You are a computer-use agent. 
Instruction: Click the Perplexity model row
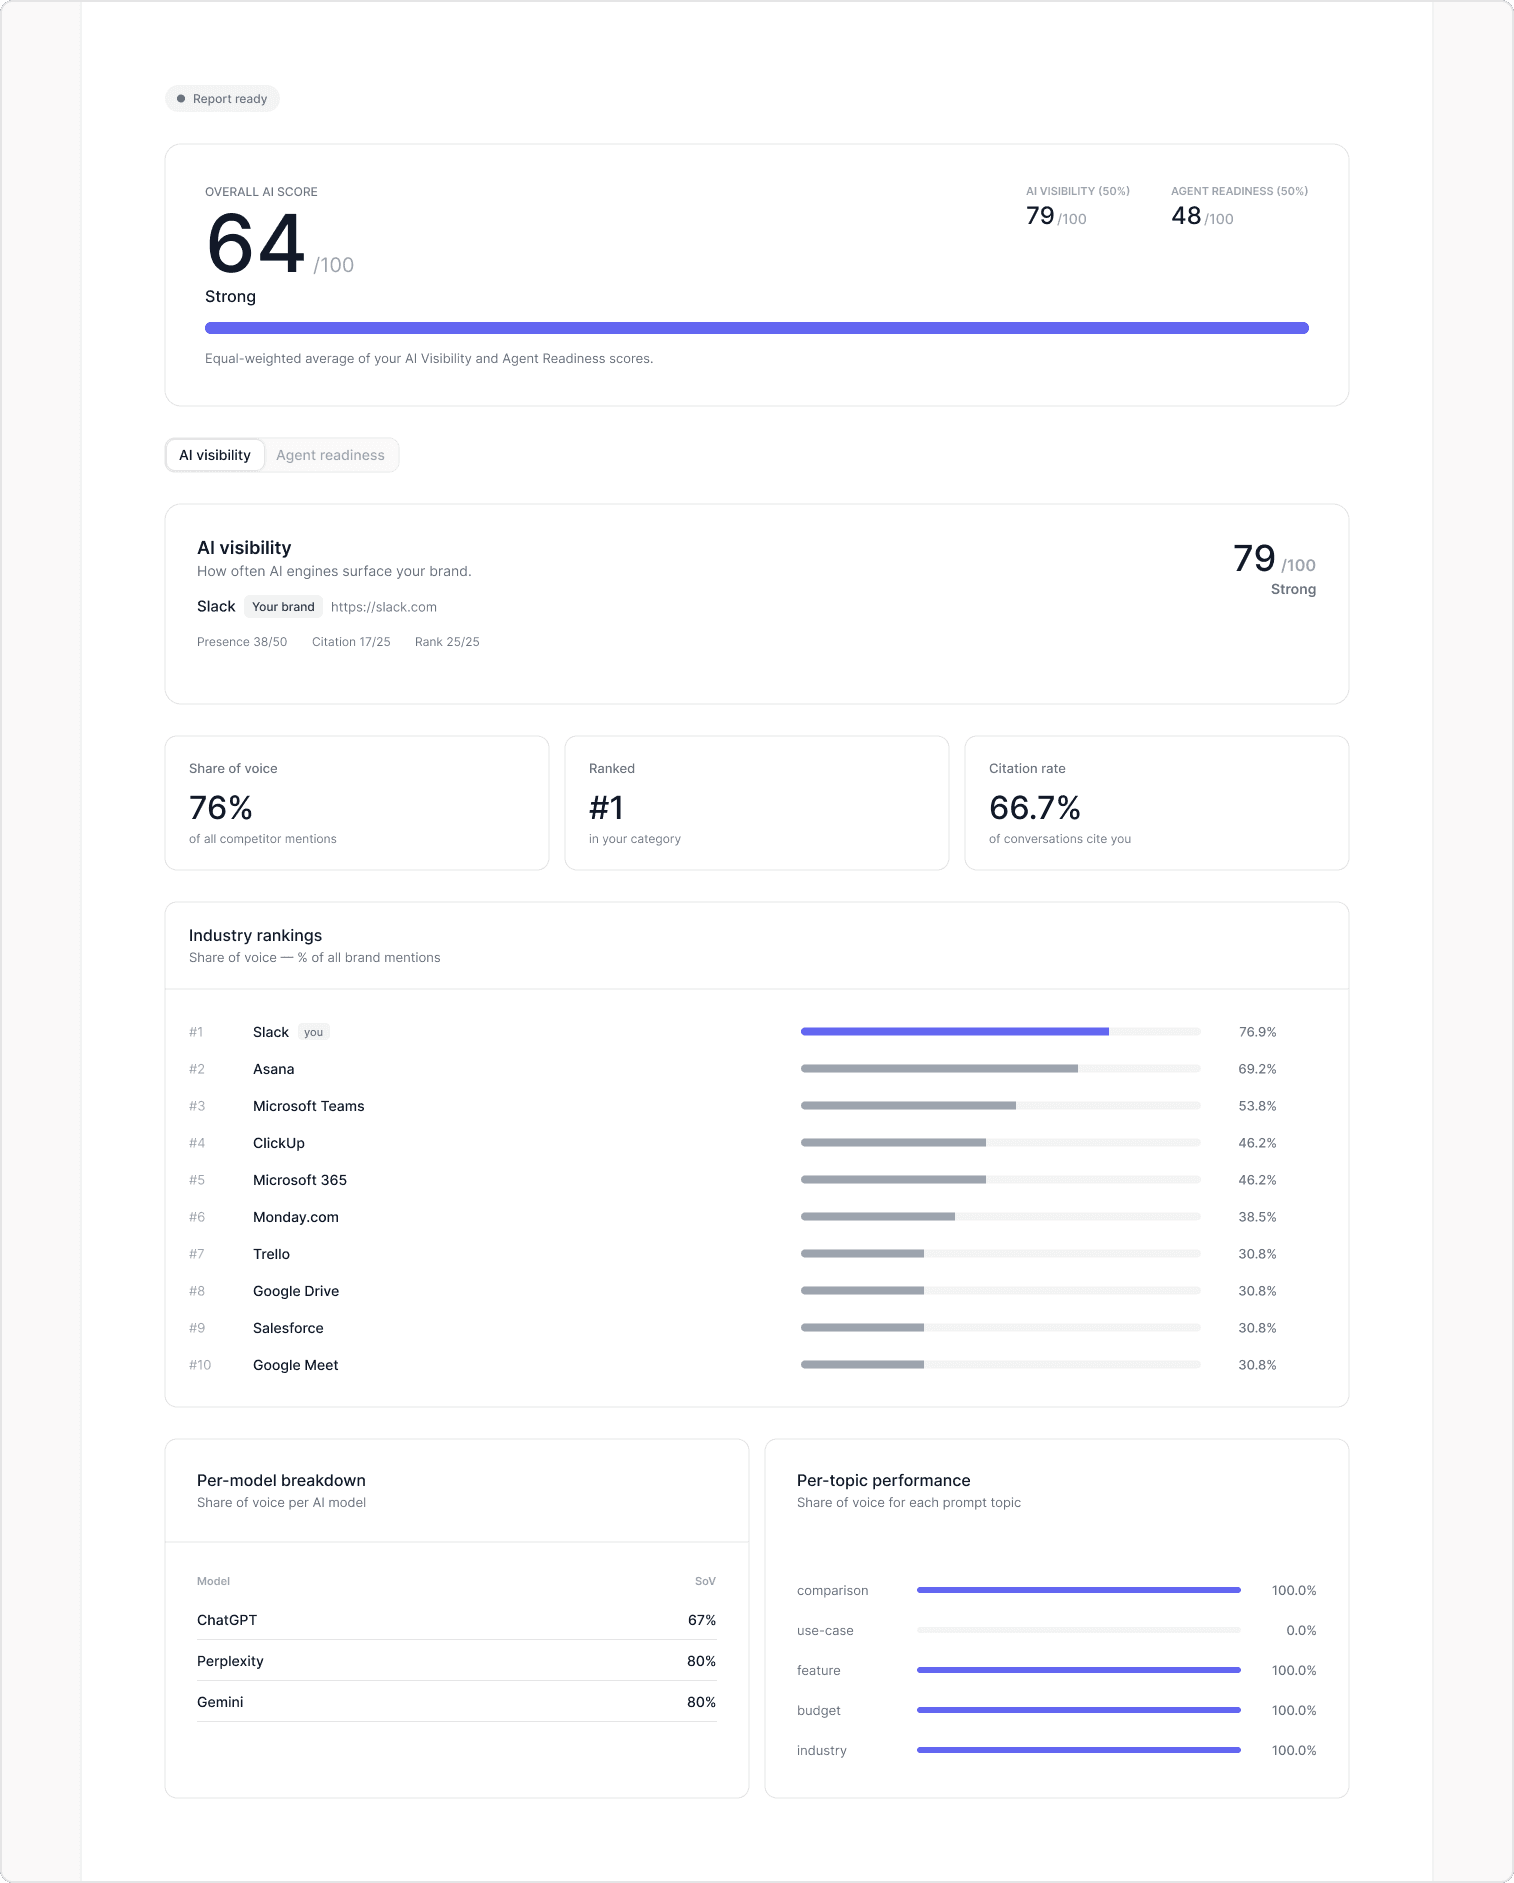(456, 1661)
